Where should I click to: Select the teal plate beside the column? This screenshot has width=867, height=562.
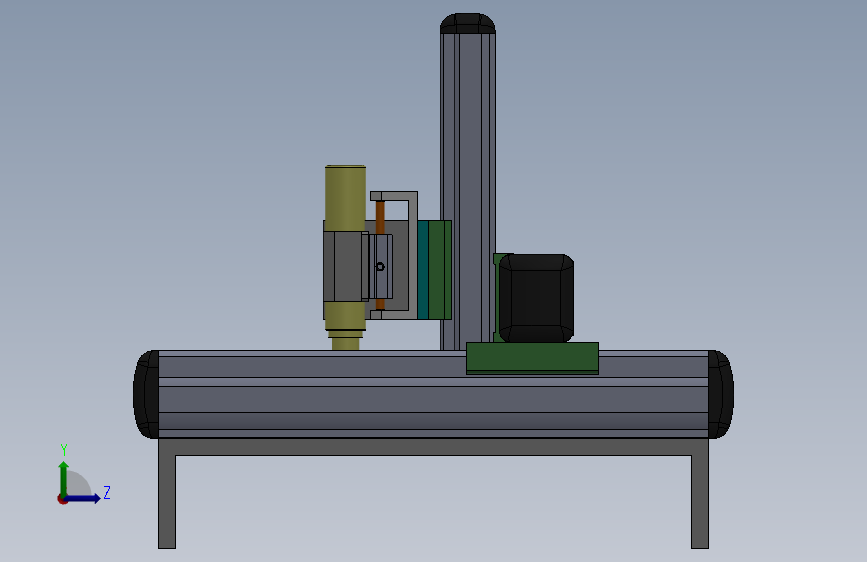423,270
